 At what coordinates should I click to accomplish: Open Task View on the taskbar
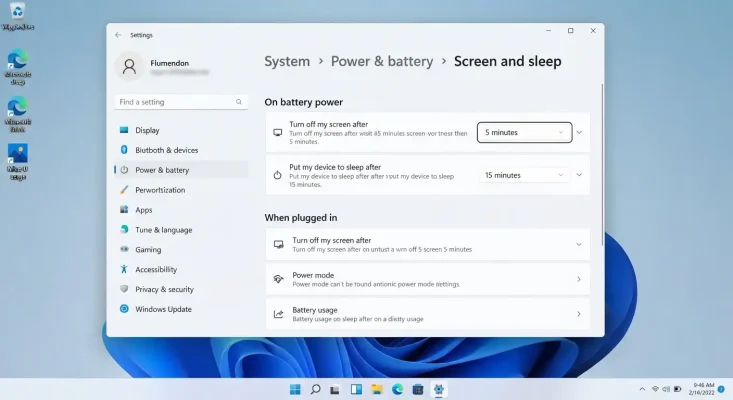pos(335,389)
